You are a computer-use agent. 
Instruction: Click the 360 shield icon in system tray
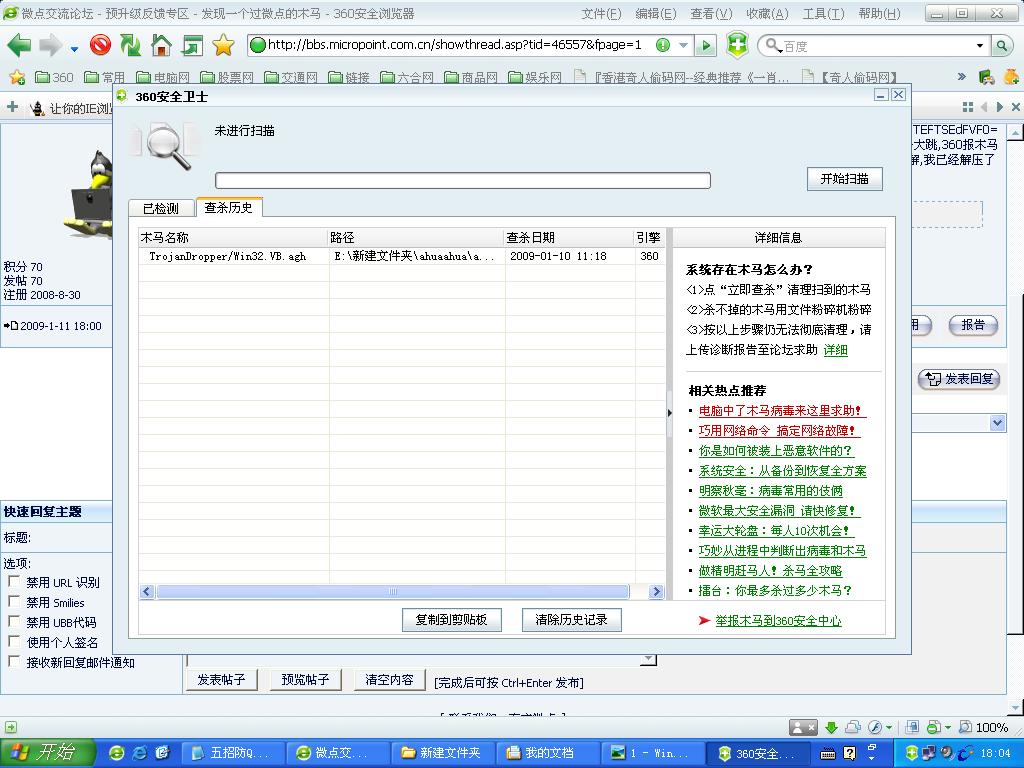(912, 753)
